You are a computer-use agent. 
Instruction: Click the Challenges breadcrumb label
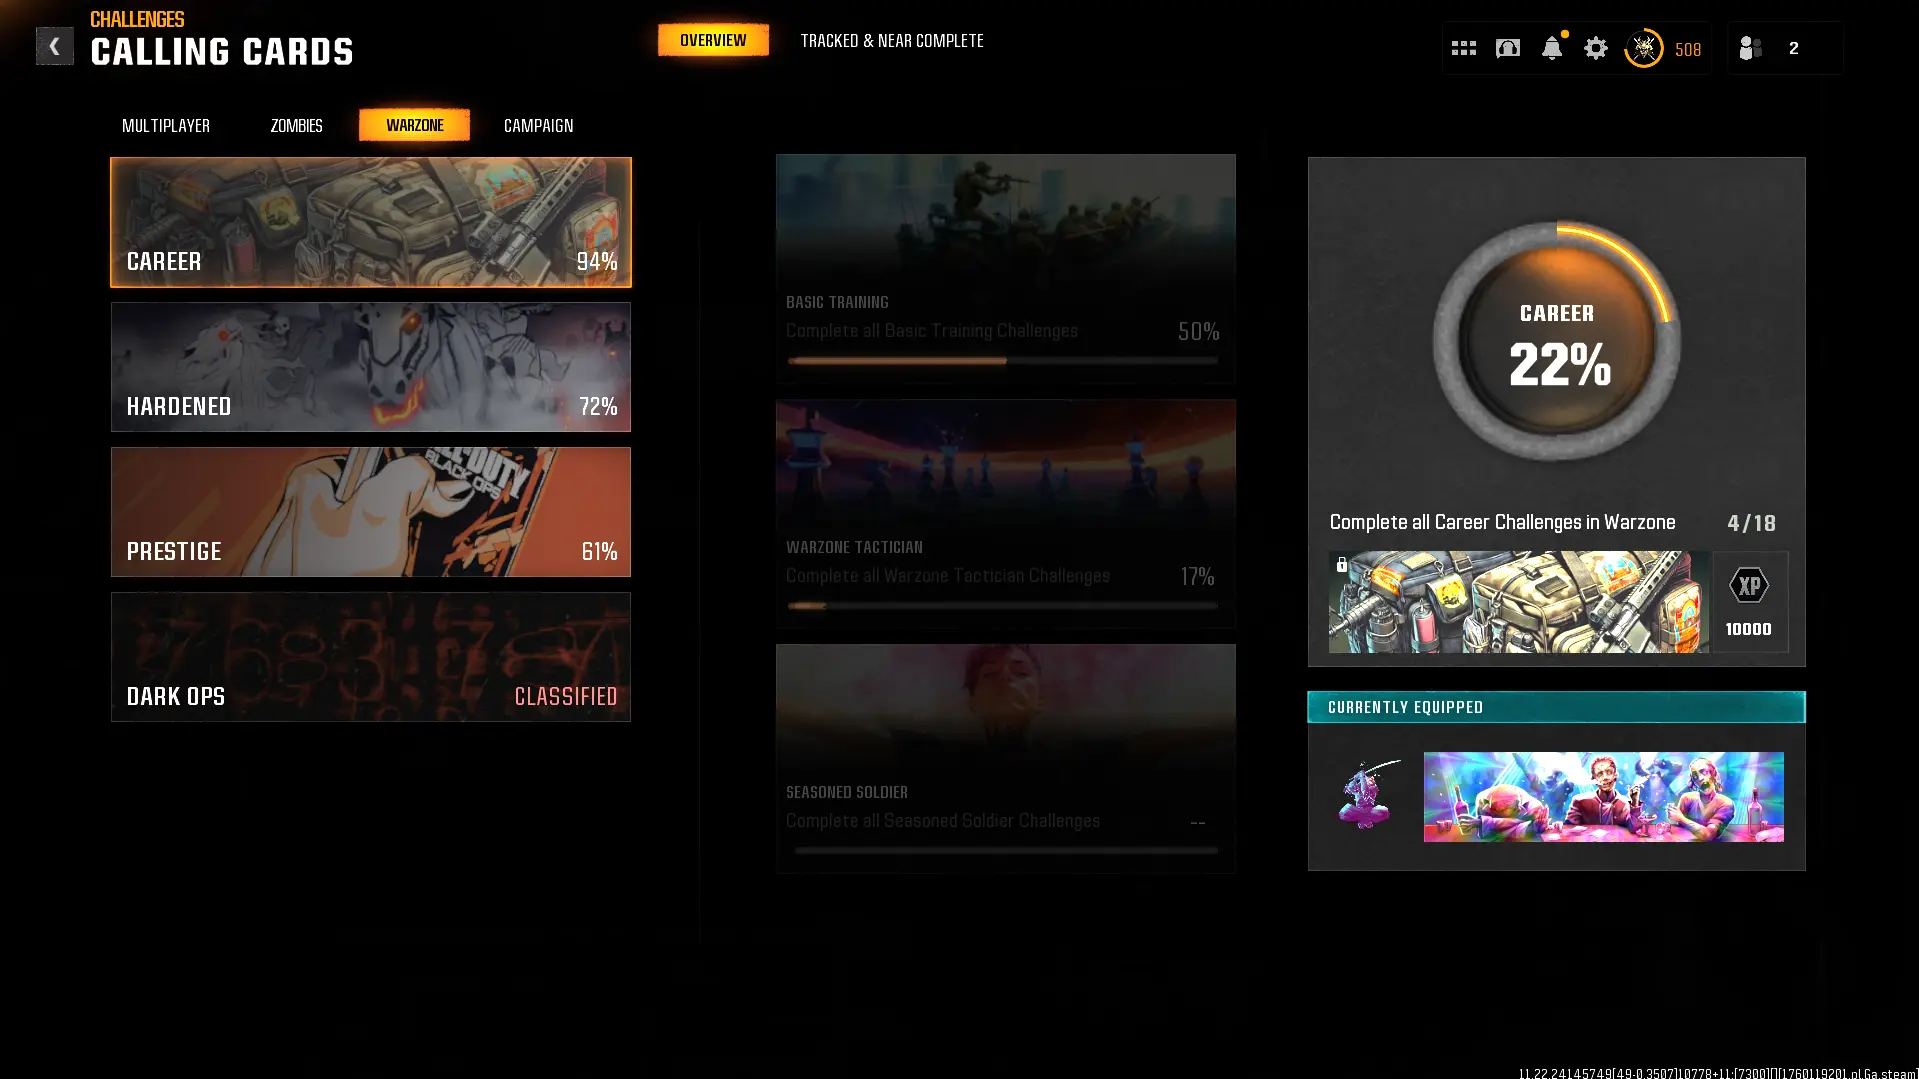click(x=137, y=19)
